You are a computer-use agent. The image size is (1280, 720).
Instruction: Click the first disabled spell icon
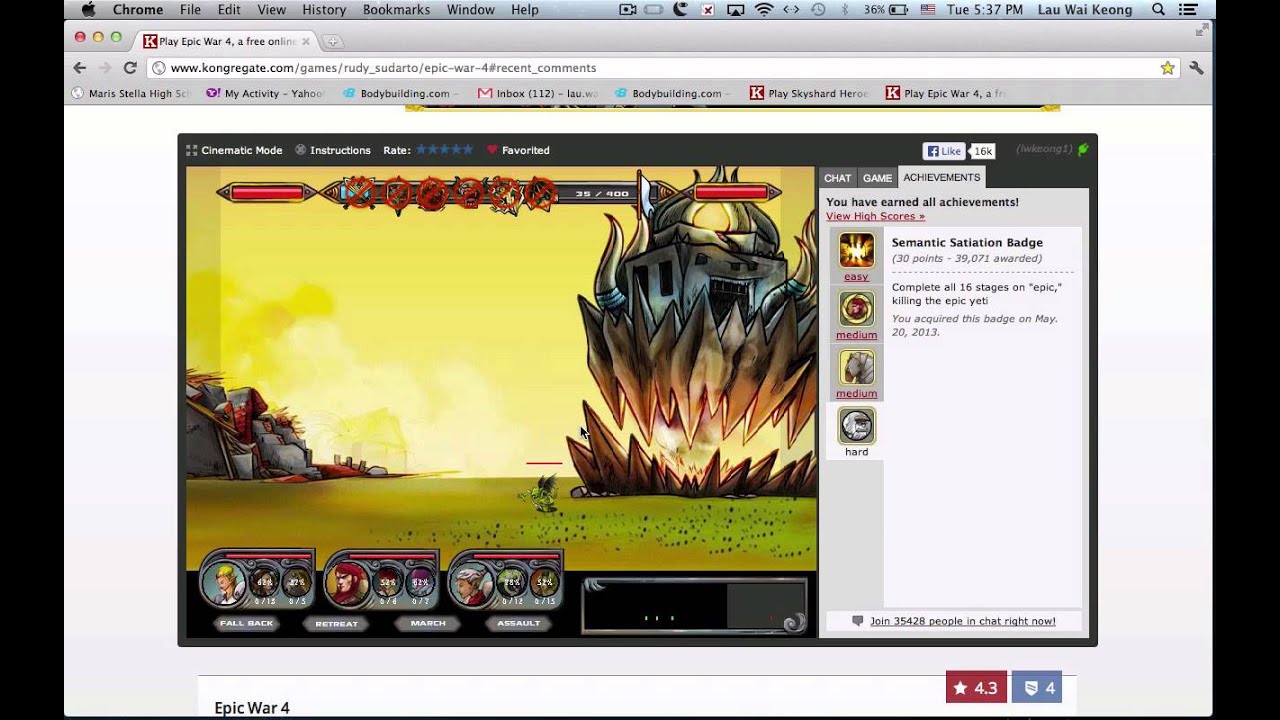click(360, 192)
